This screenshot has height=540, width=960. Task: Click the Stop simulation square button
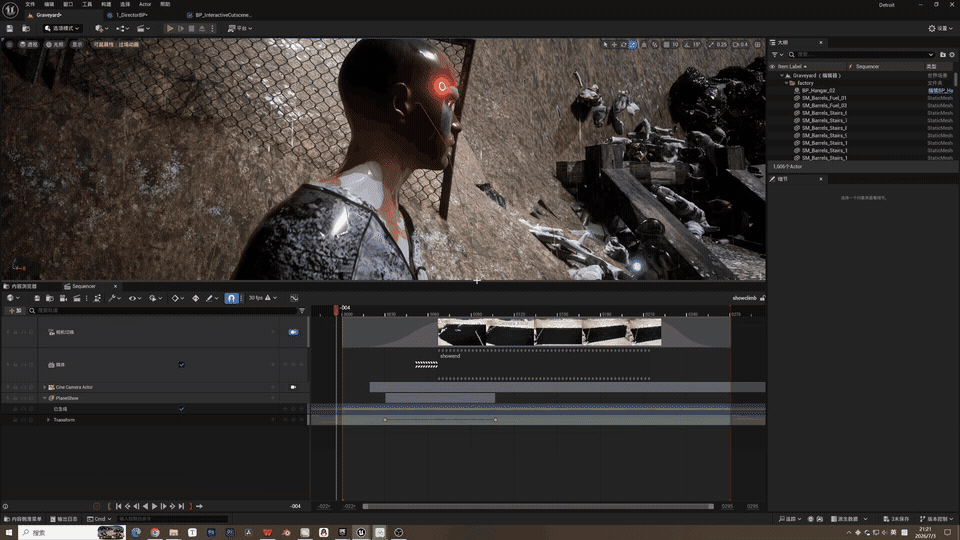pyautogui.click(x=192, y=28)
